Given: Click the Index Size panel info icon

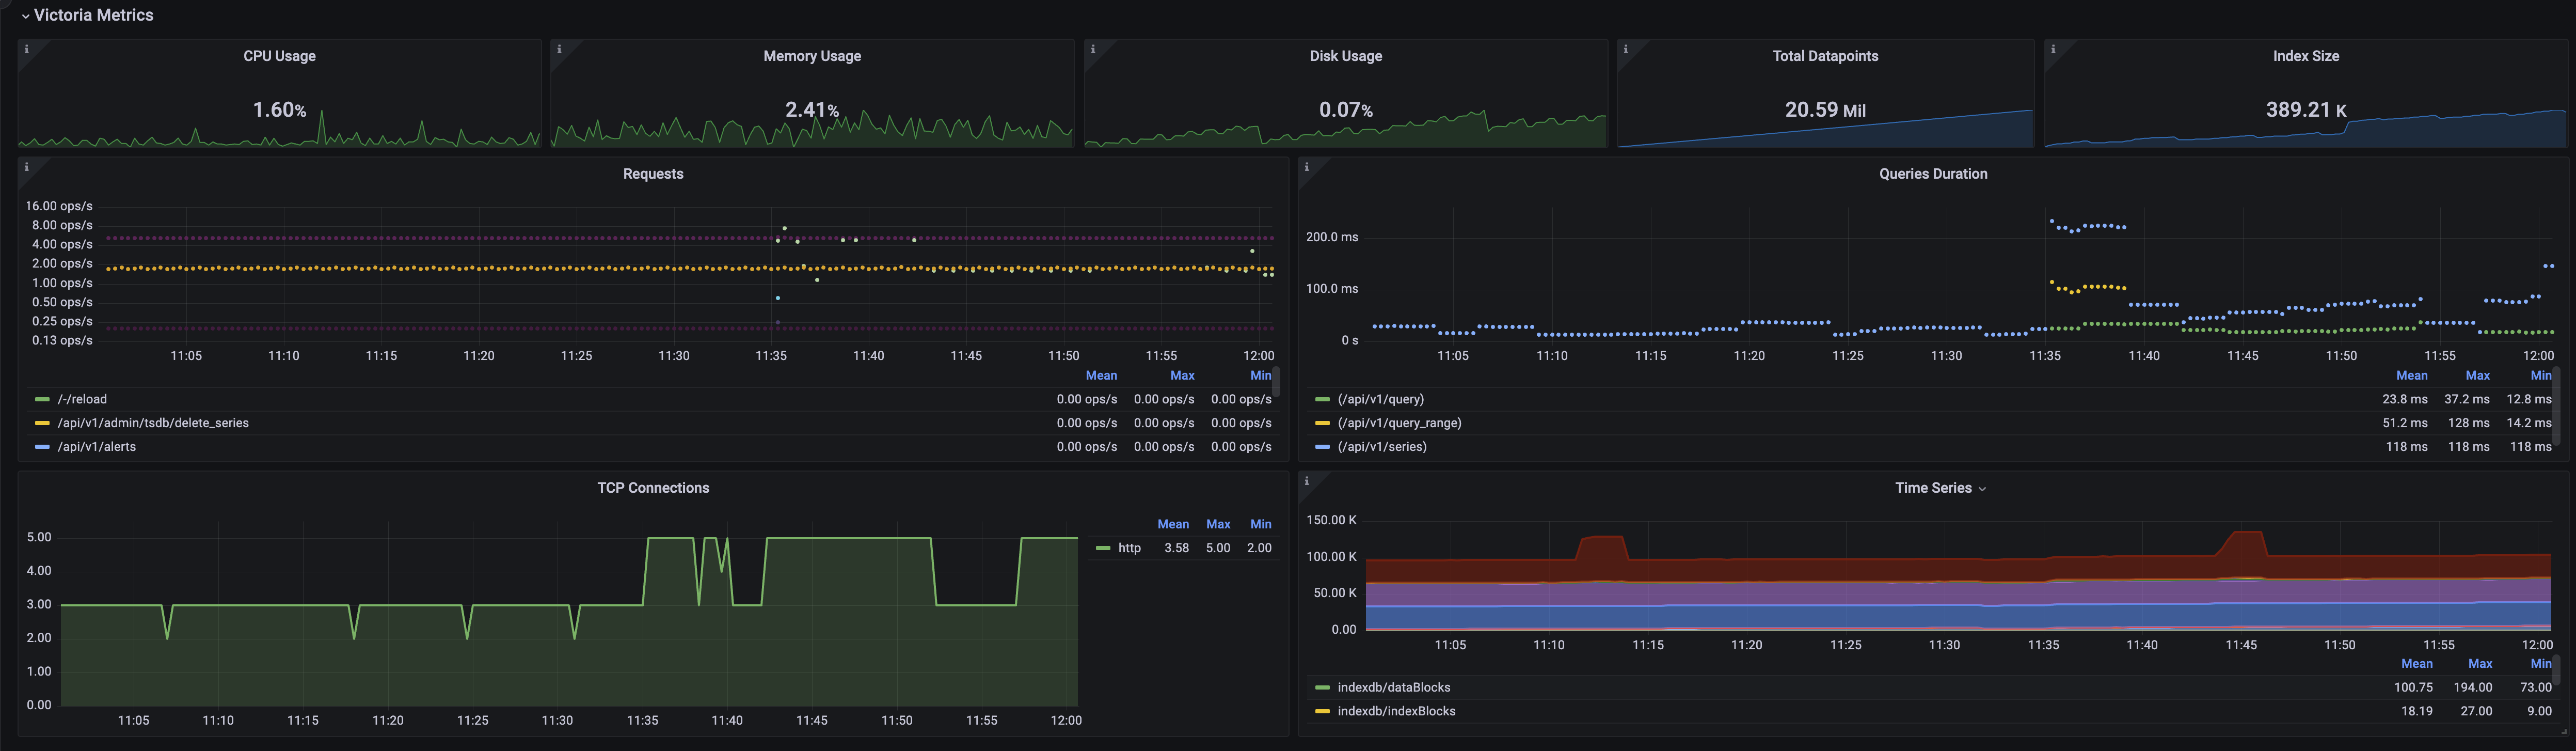Looking at the screenshot, I should (x=2053, y=49).
